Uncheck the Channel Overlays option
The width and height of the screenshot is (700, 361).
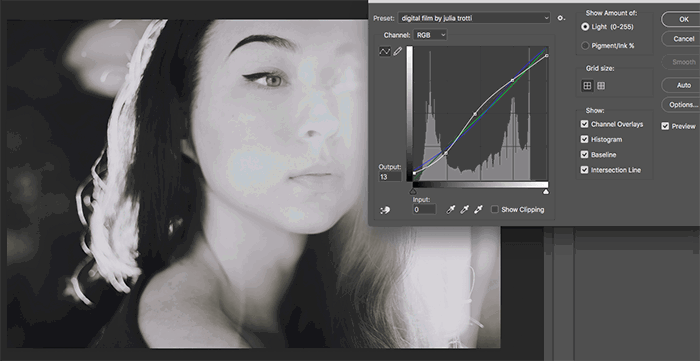[x=584, y=124]
